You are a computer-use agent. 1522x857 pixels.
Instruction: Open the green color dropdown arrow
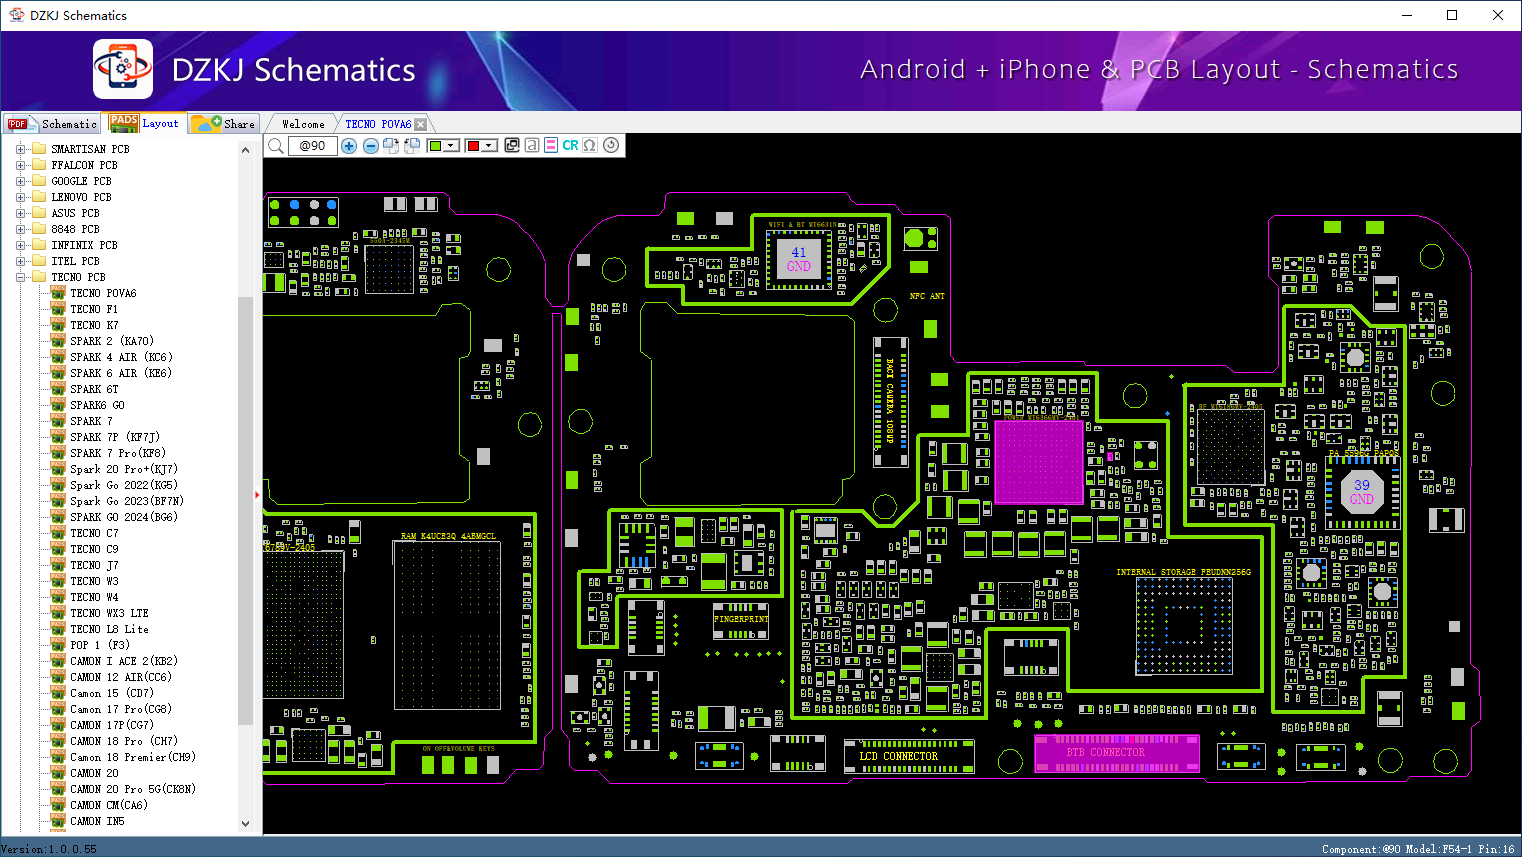pos(451,146)
